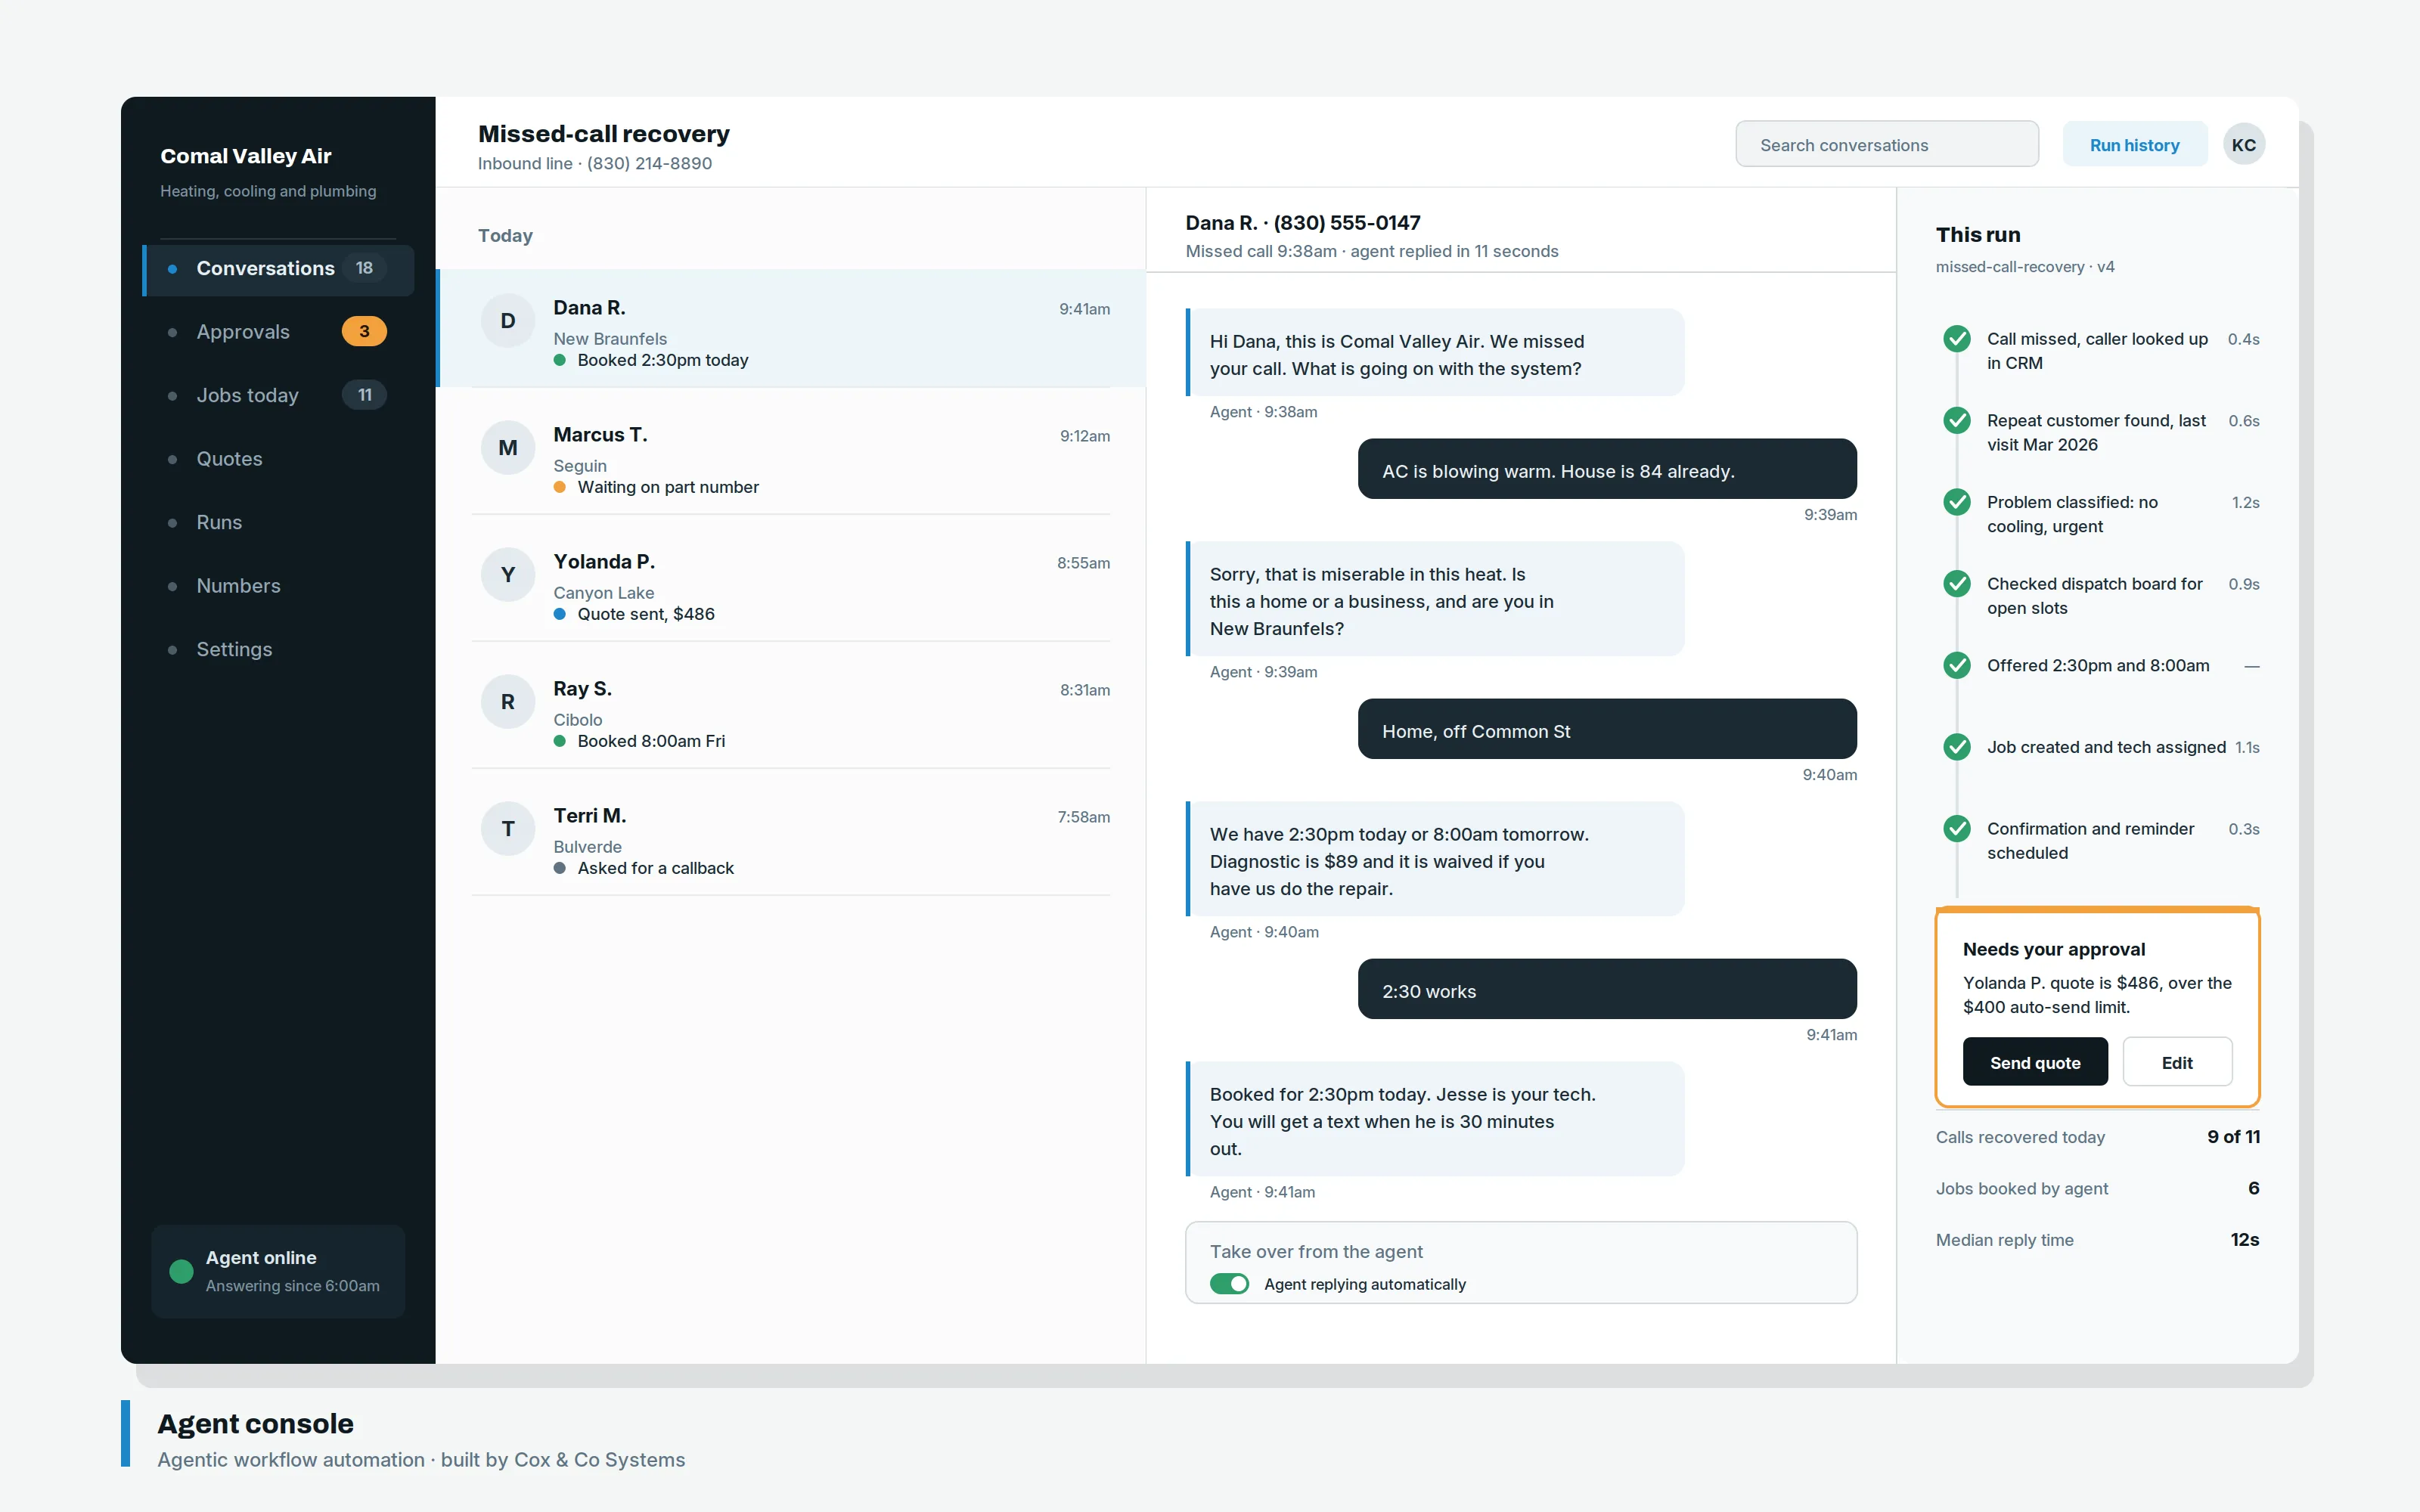2420x1512 pixels.
Task: Open Conversations in the sidebar
Action: (x=278, y=269)
